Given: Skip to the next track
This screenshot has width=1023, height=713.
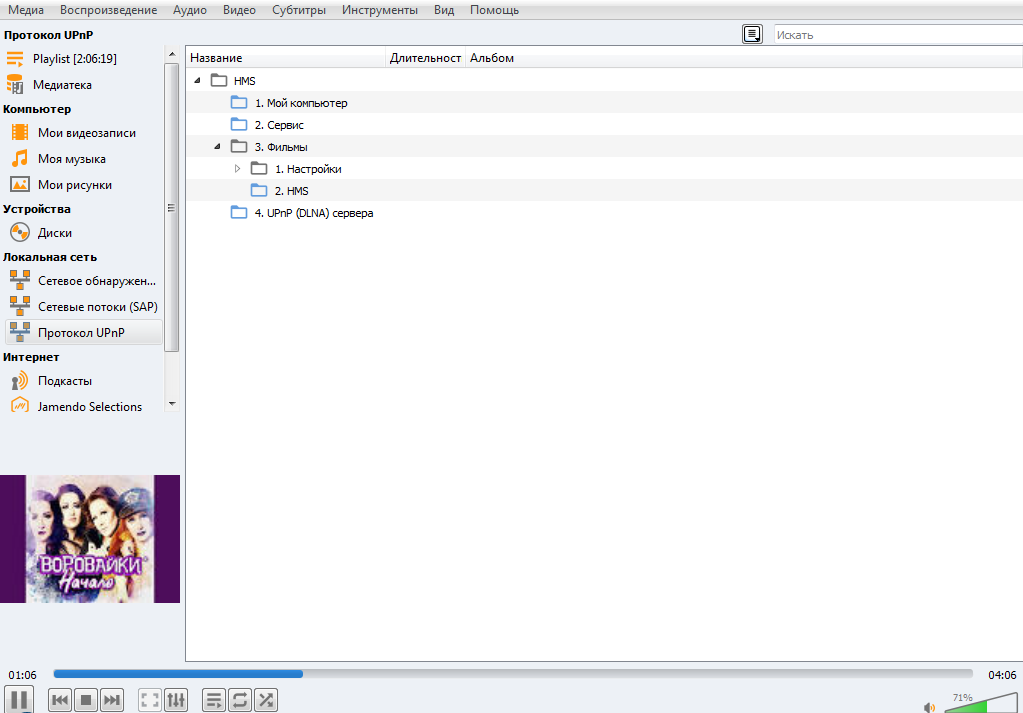Looking at the screenshot, I should pos(112,700).
